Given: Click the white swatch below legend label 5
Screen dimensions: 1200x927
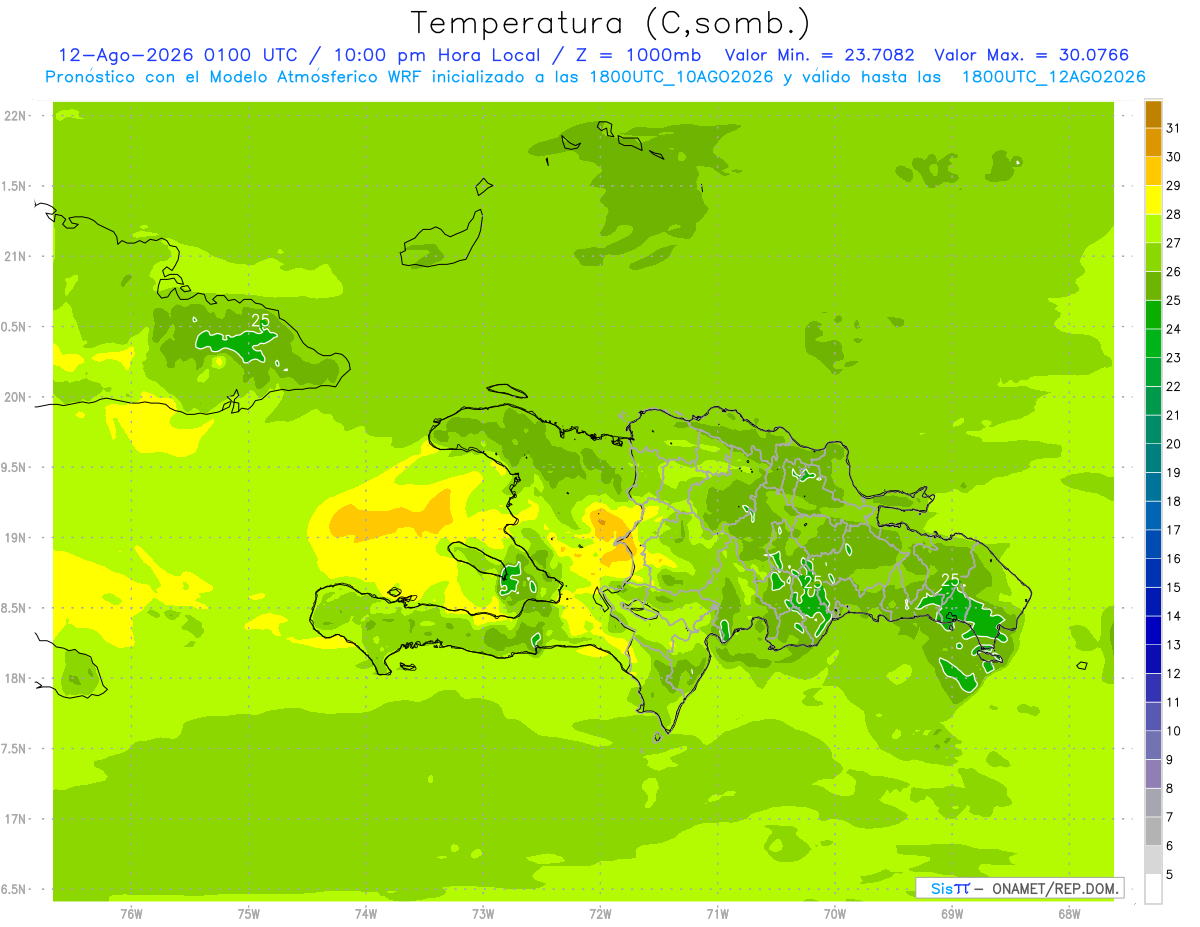Looking at the screenshot, I should pos(1153,889).
